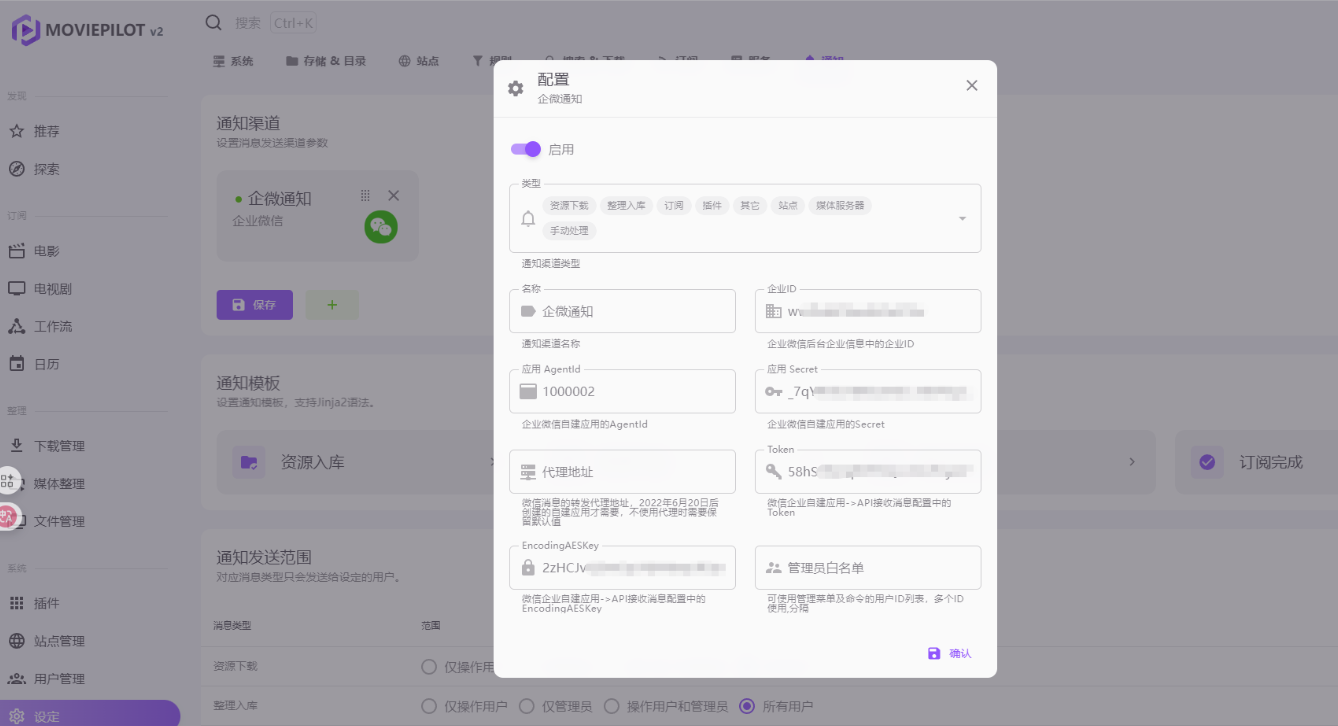Switch to the 系统 settings tab
Screen dimensions: 1338x726
tap(233, 61)
